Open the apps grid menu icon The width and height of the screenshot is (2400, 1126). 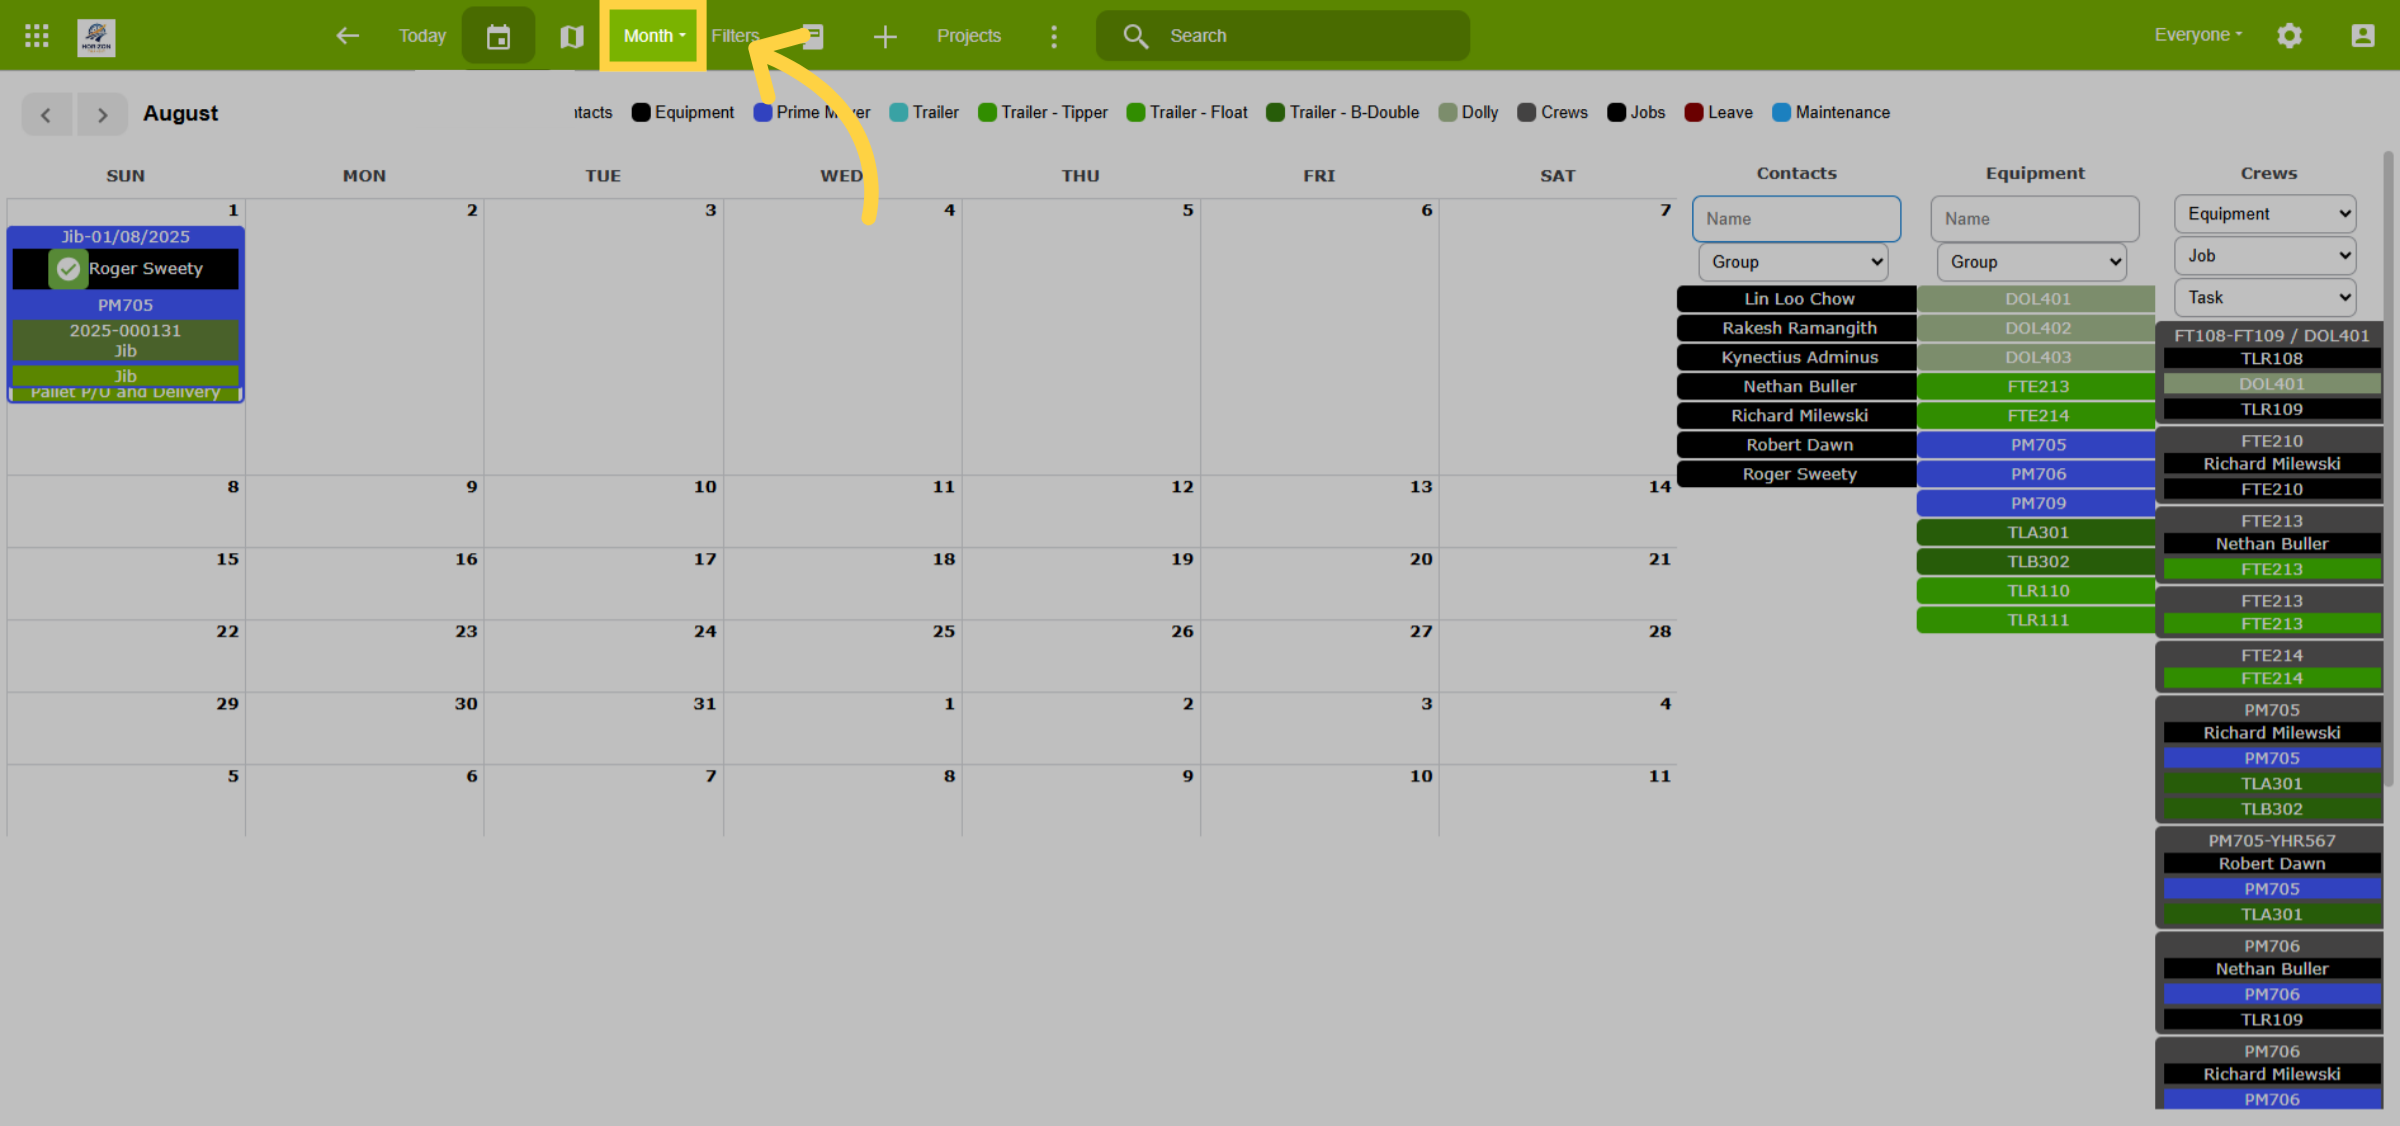(x=37, y=36)
